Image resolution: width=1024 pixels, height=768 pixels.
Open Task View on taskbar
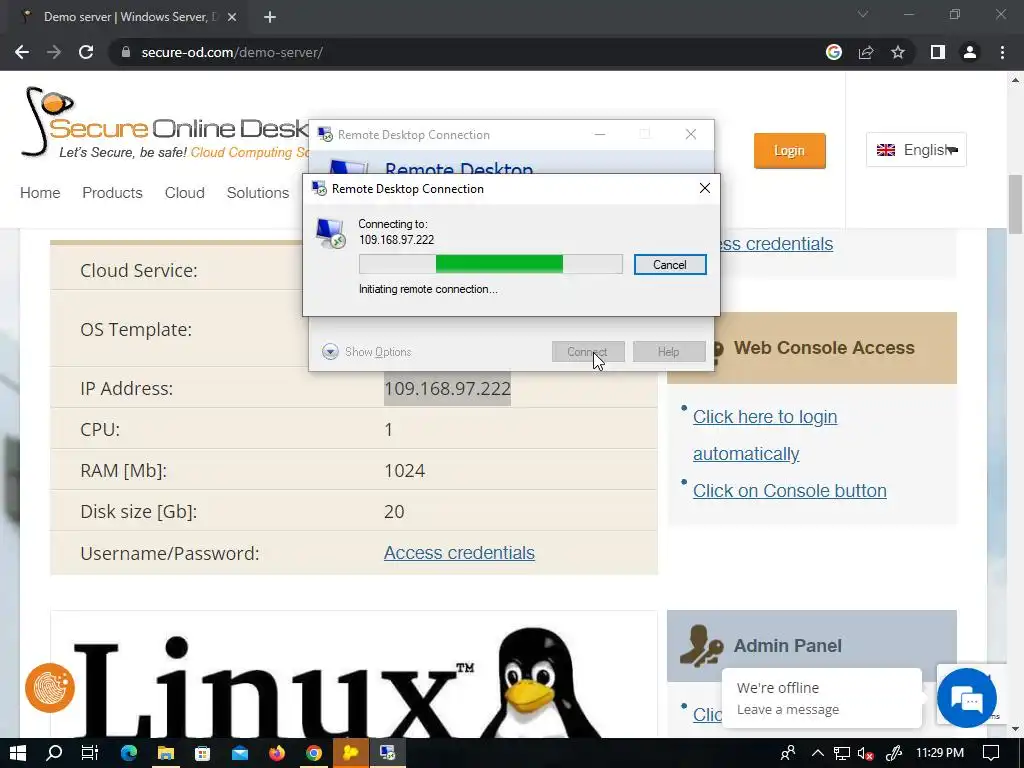tap(90, 753)
